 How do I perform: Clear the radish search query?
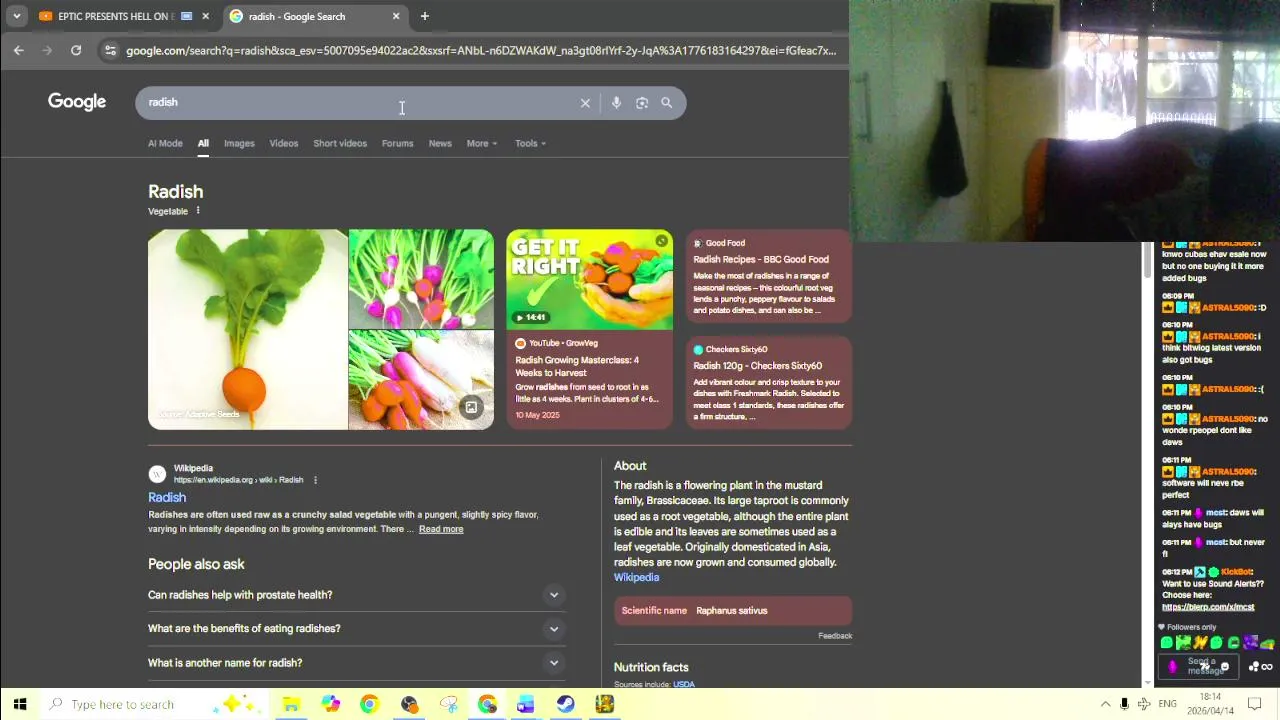click(585, 103)
